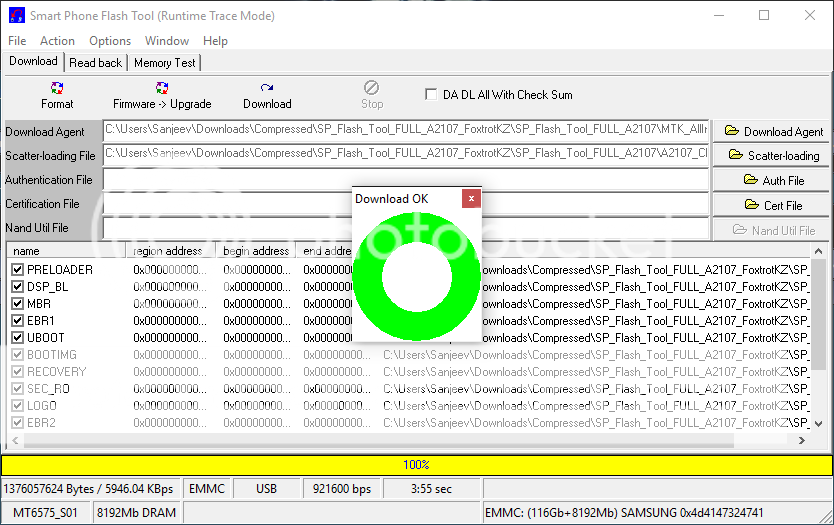Image resolution: width=834 pixels, height=525 pixels.
Task: Uncheck the PRELOADER partition
Action: point(17,270)
